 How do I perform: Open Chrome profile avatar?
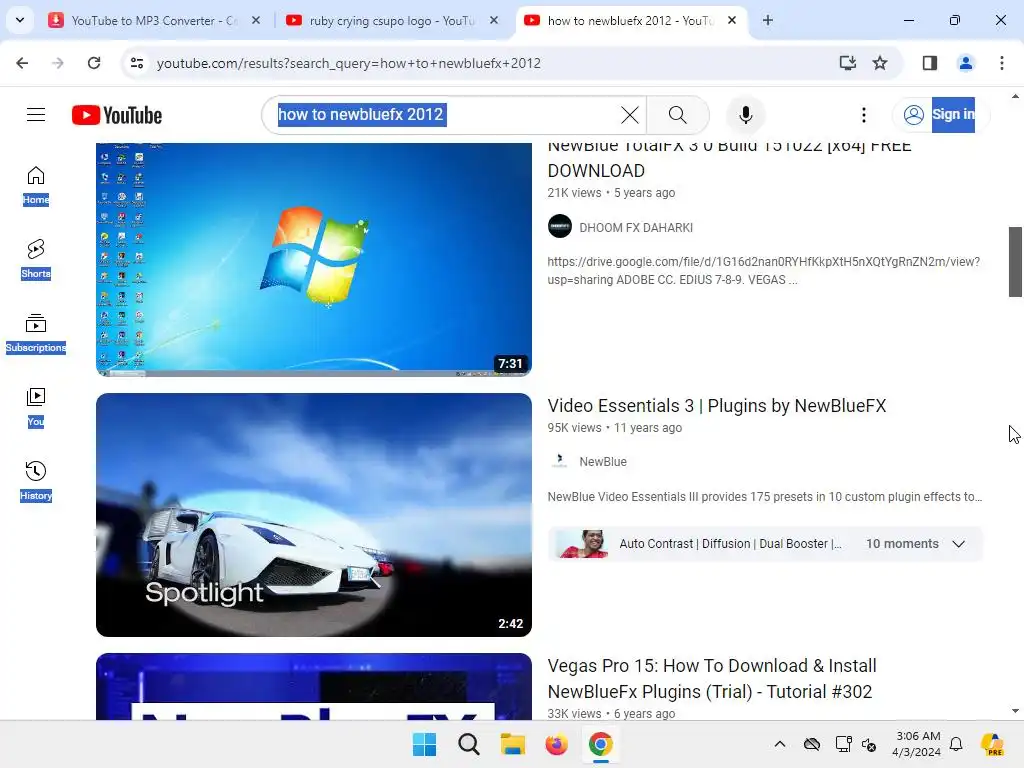point(965,63)
